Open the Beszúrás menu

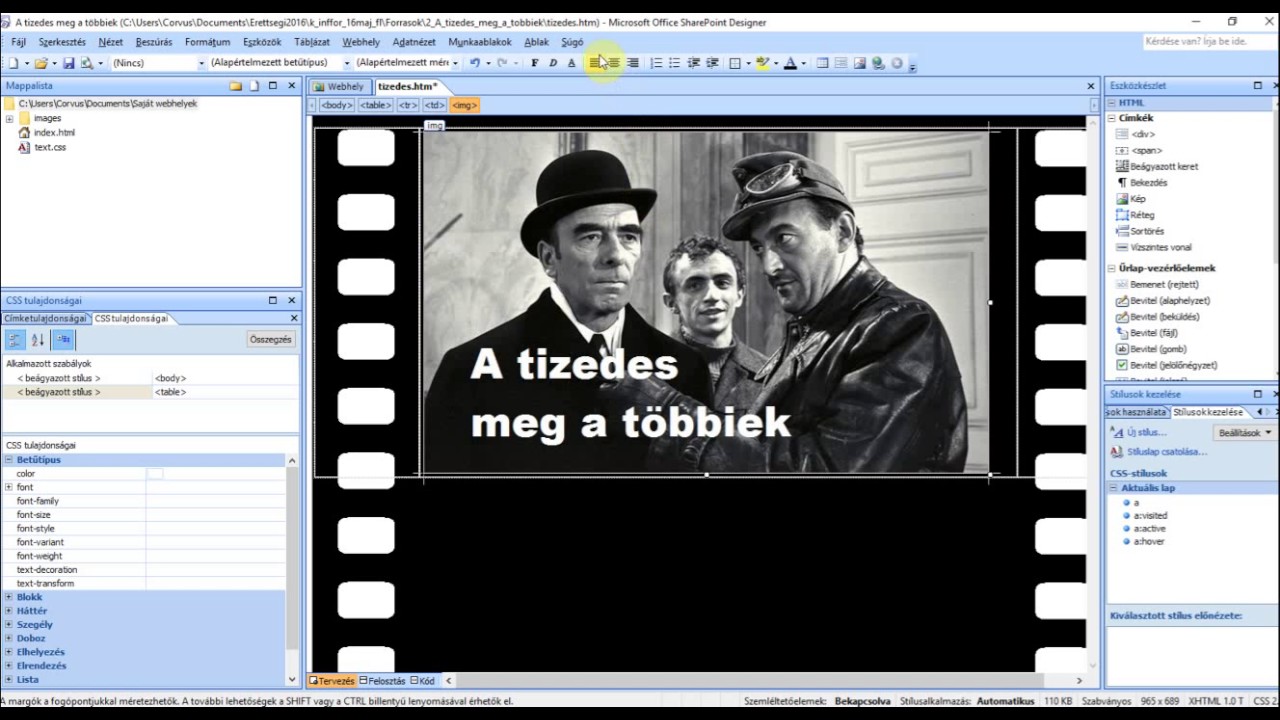(x=154, y=42)
